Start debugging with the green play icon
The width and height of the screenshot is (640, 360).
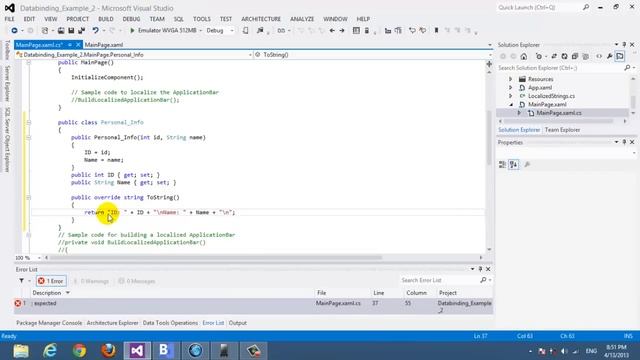[x=132, y=31]
